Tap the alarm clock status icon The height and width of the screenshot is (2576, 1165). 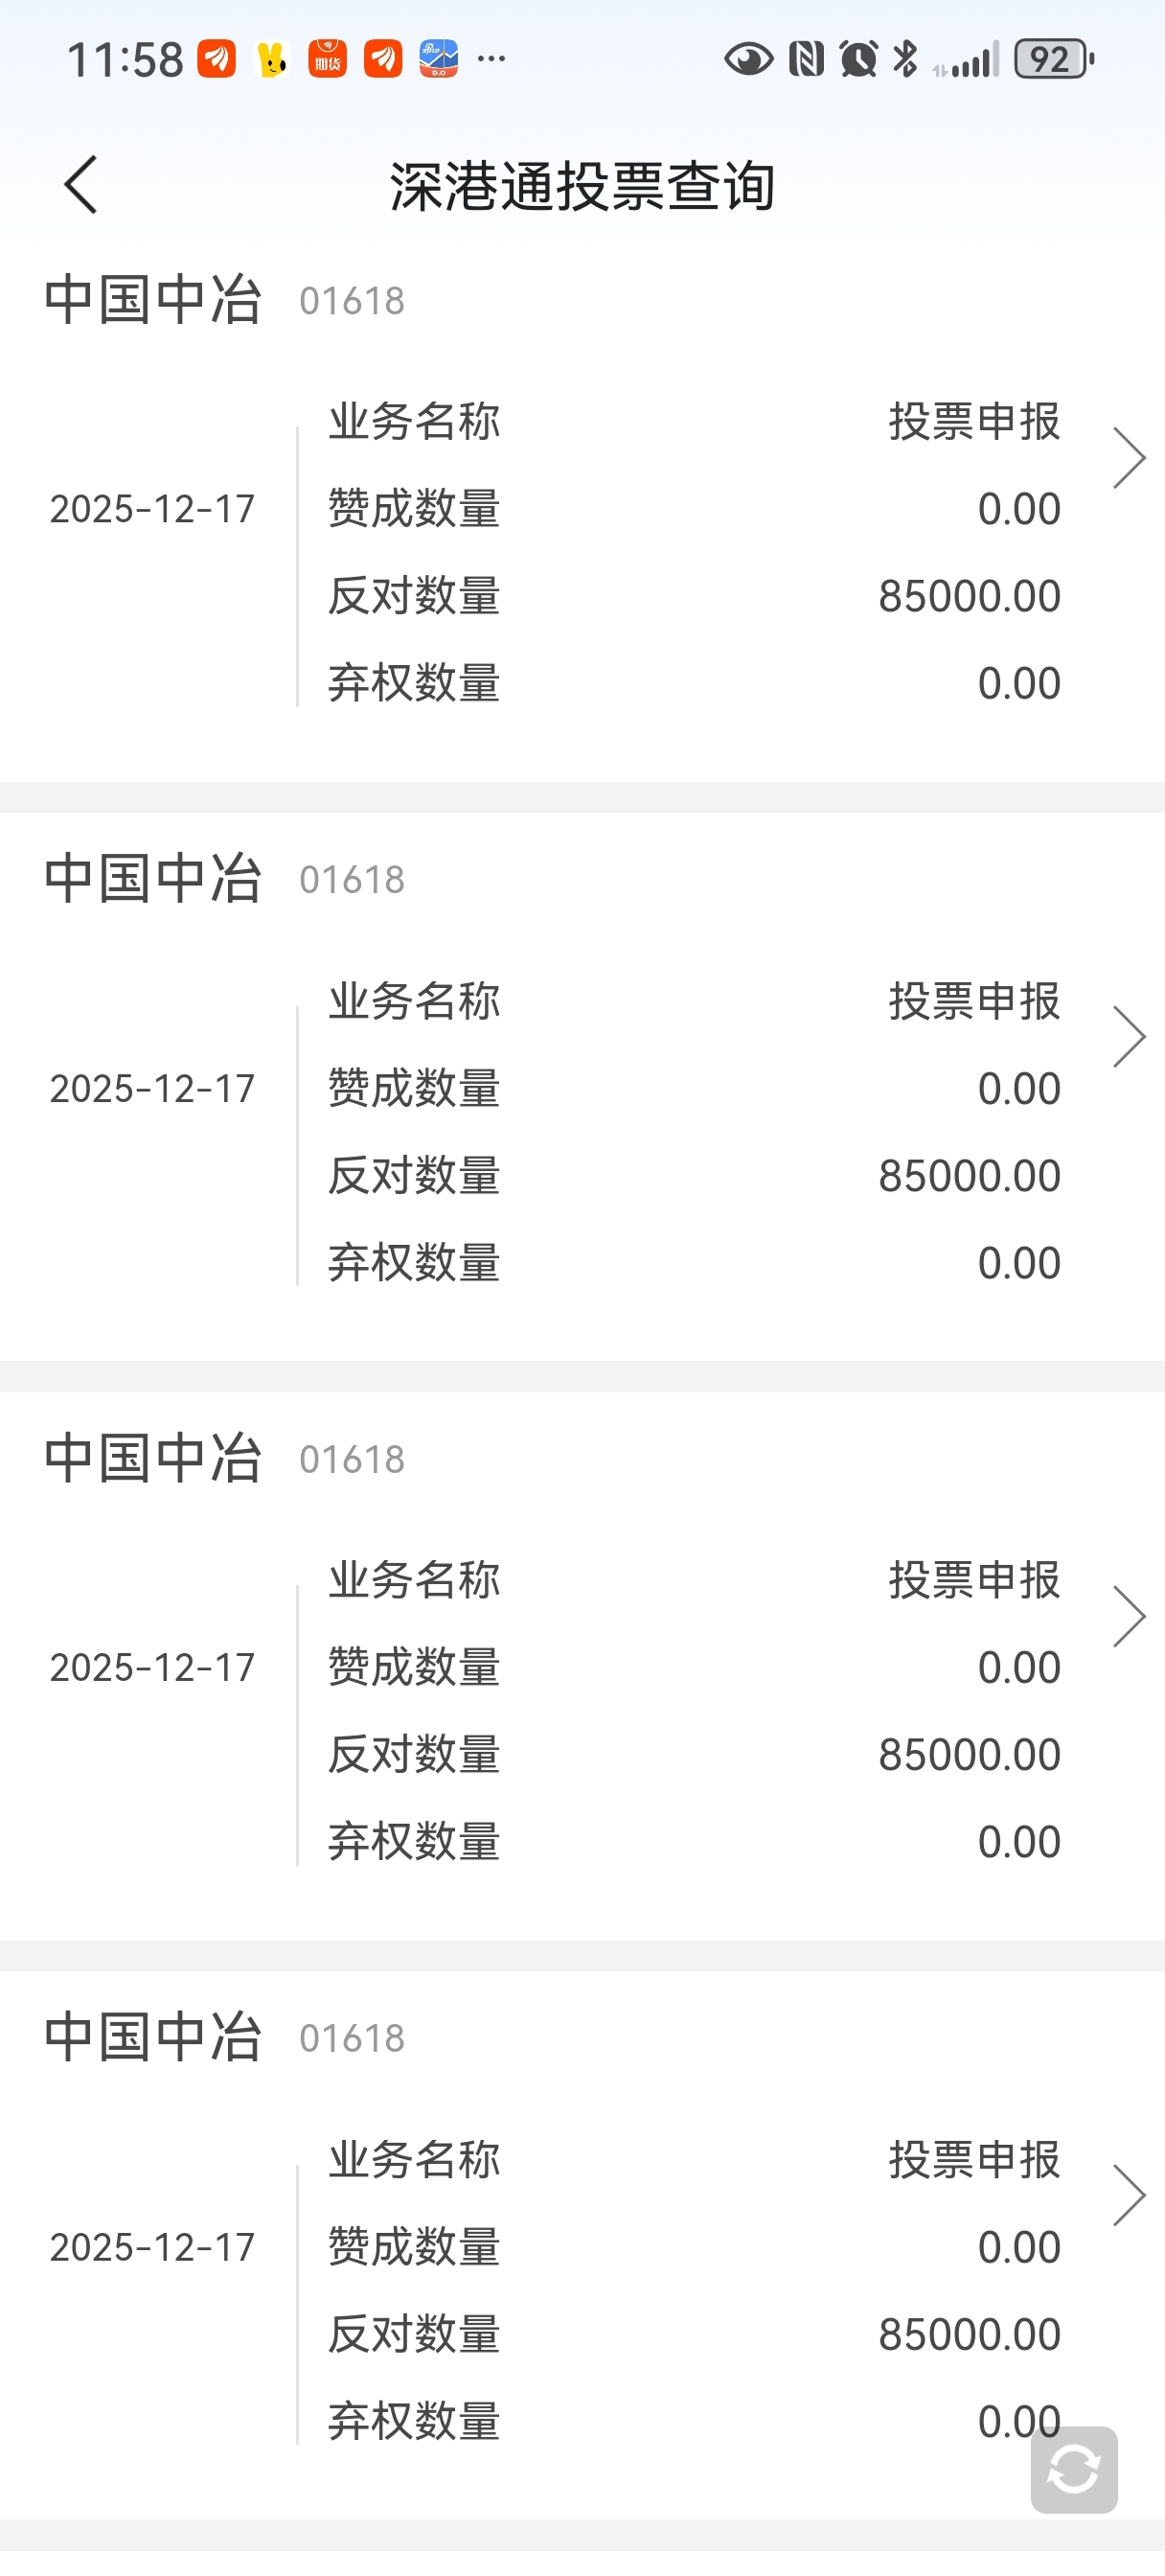(858, 60)
